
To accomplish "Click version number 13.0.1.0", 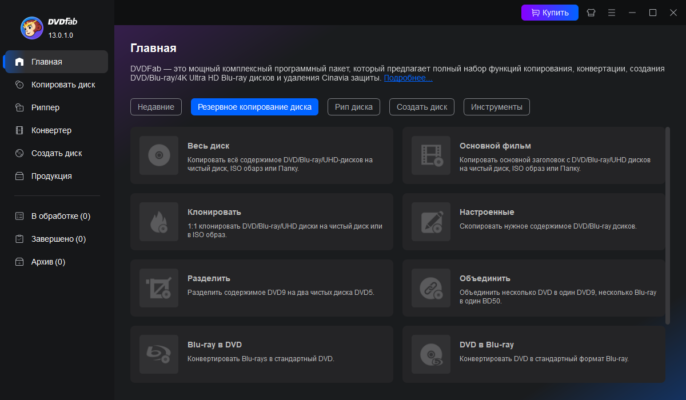I will [x=60, y=35].
